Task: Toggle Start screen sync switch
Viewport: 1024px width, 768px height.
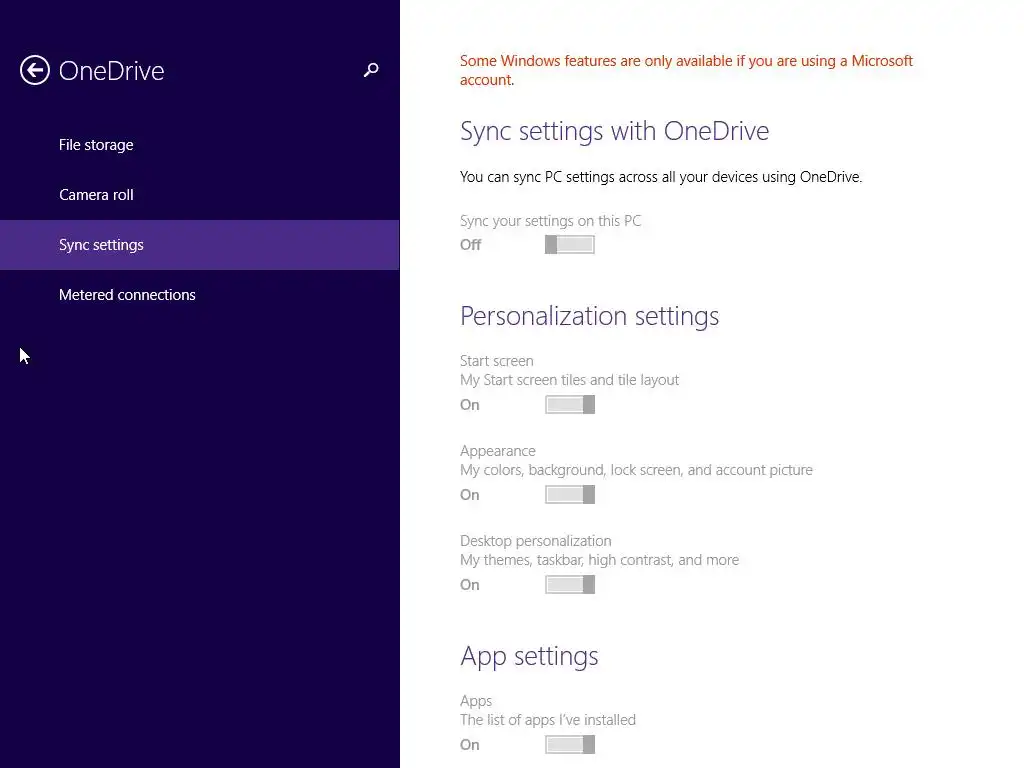Action: (570, 405)
